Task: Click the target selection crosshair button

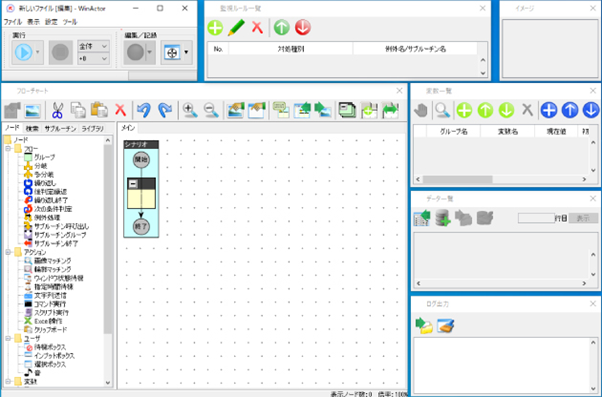Action: click(x=172, y=53)
